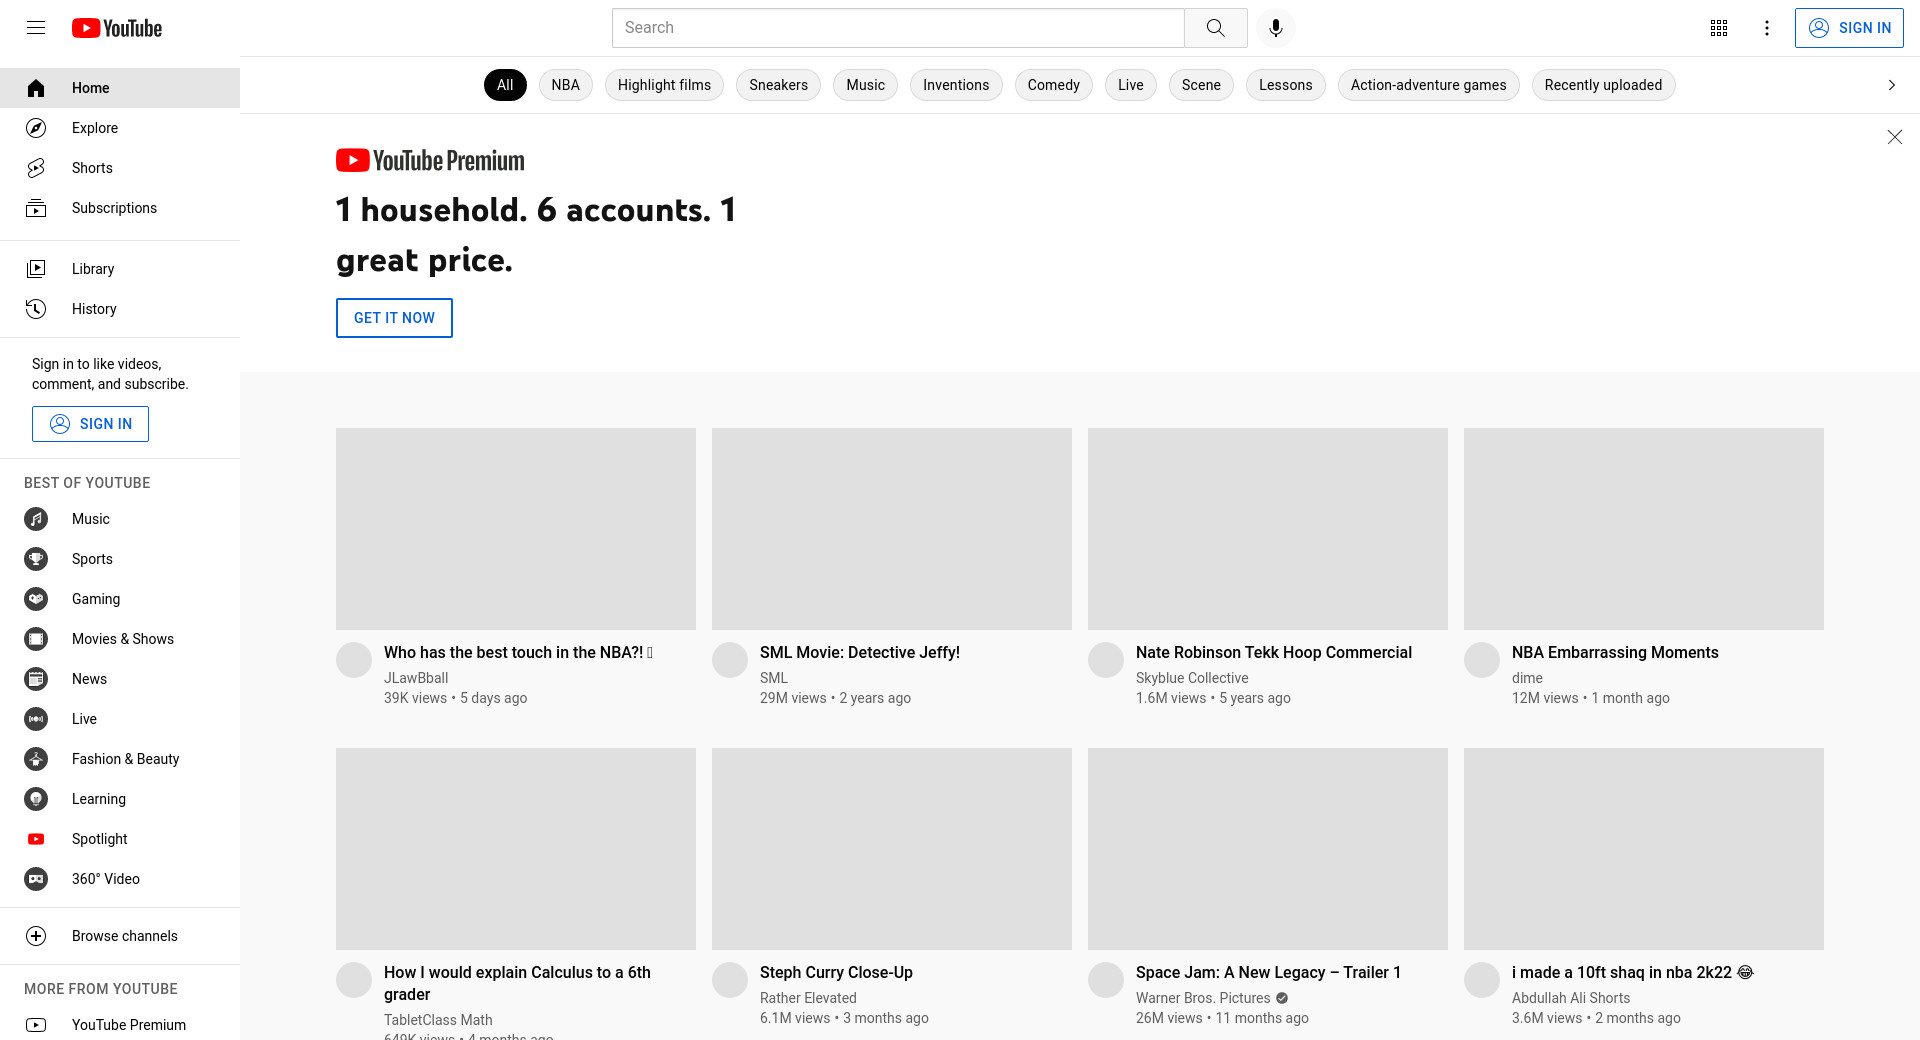
Task: Show more category chips with right arrow
Action: coord(1891,85)
